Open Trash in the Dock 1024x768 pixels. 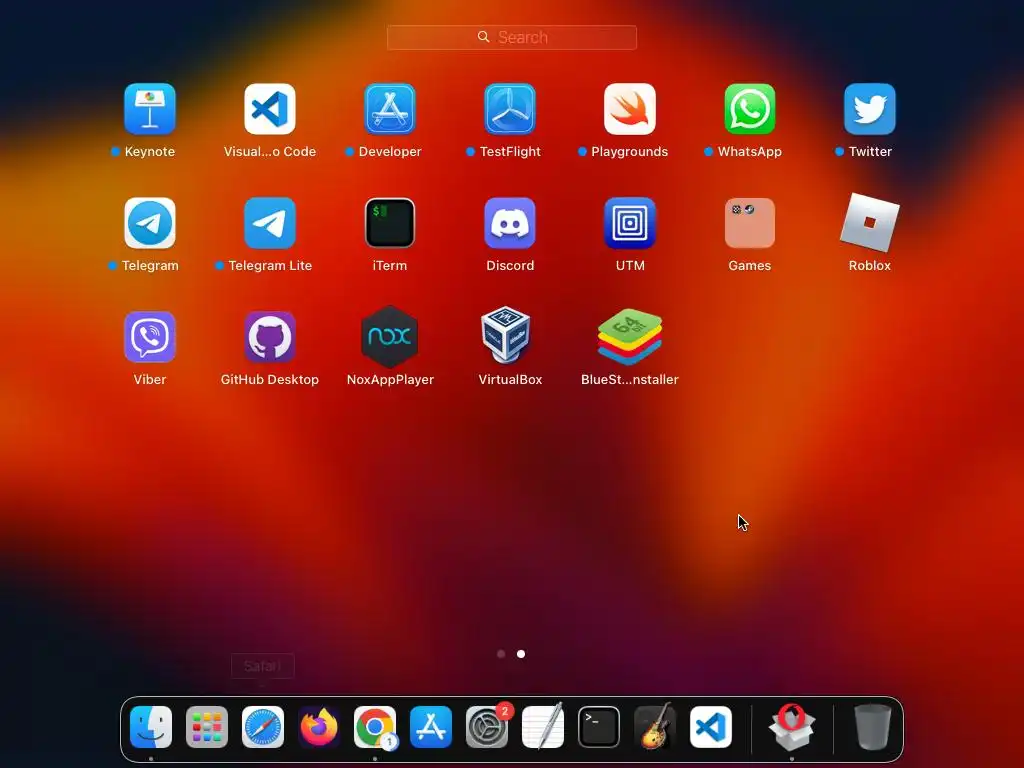[x=872, y=727]
